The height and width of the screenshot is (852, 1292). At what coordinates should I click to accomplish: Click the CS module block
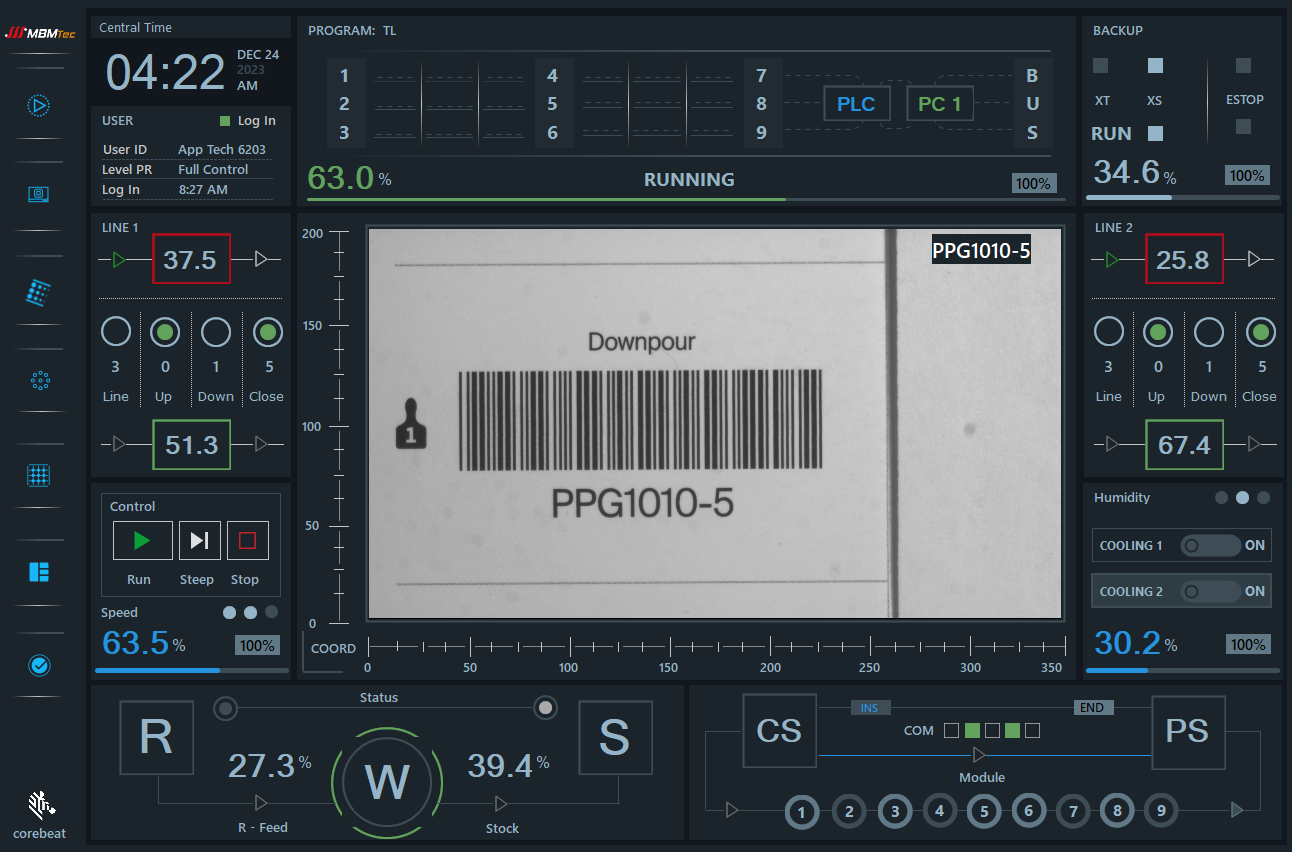click(x=780, y=732)
